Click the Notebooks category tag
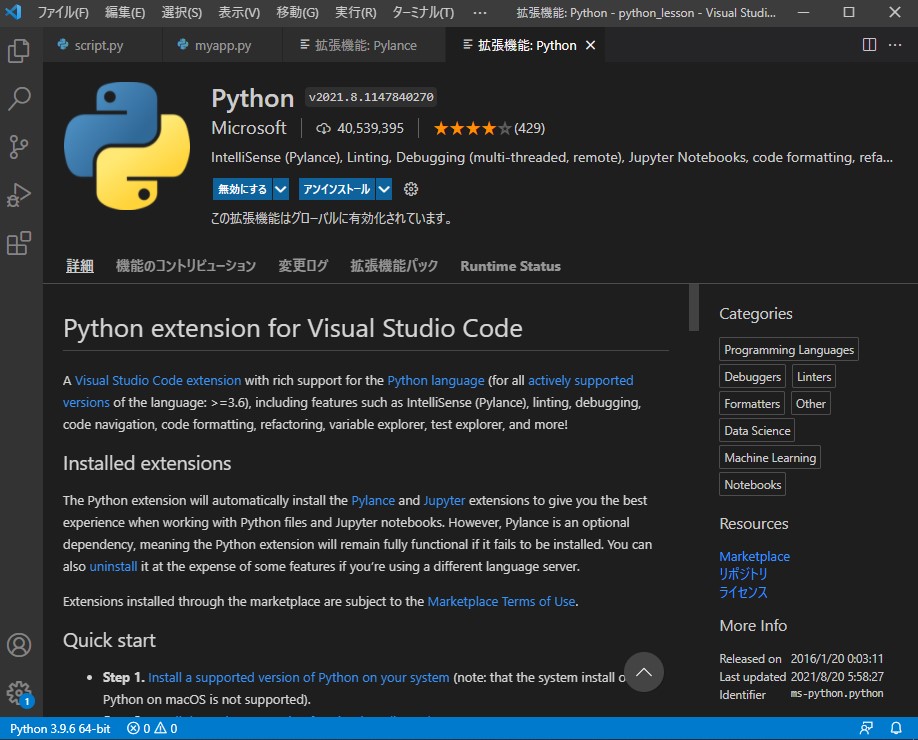 click(x=752, y=484)
